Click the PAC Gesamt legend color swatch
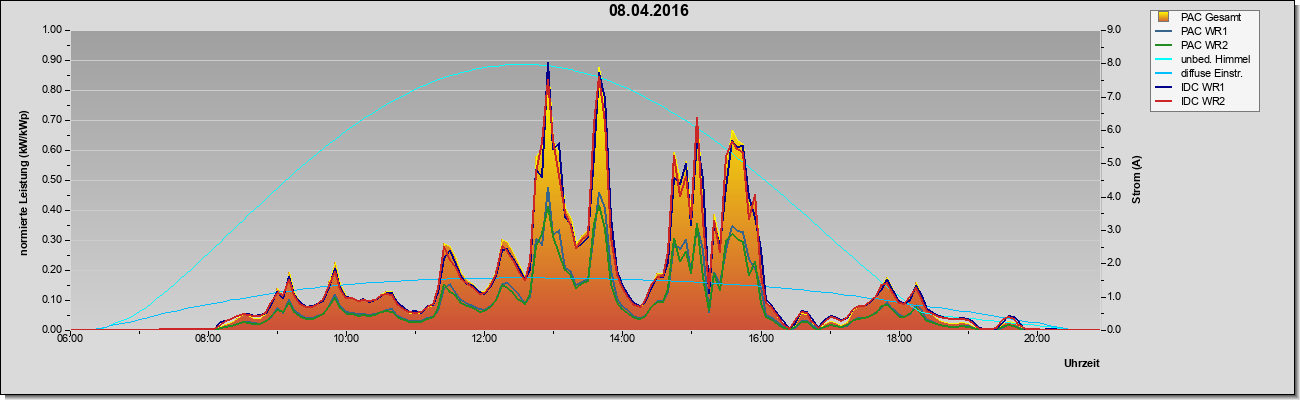 pyautogui.click(x=1163, y=17)
